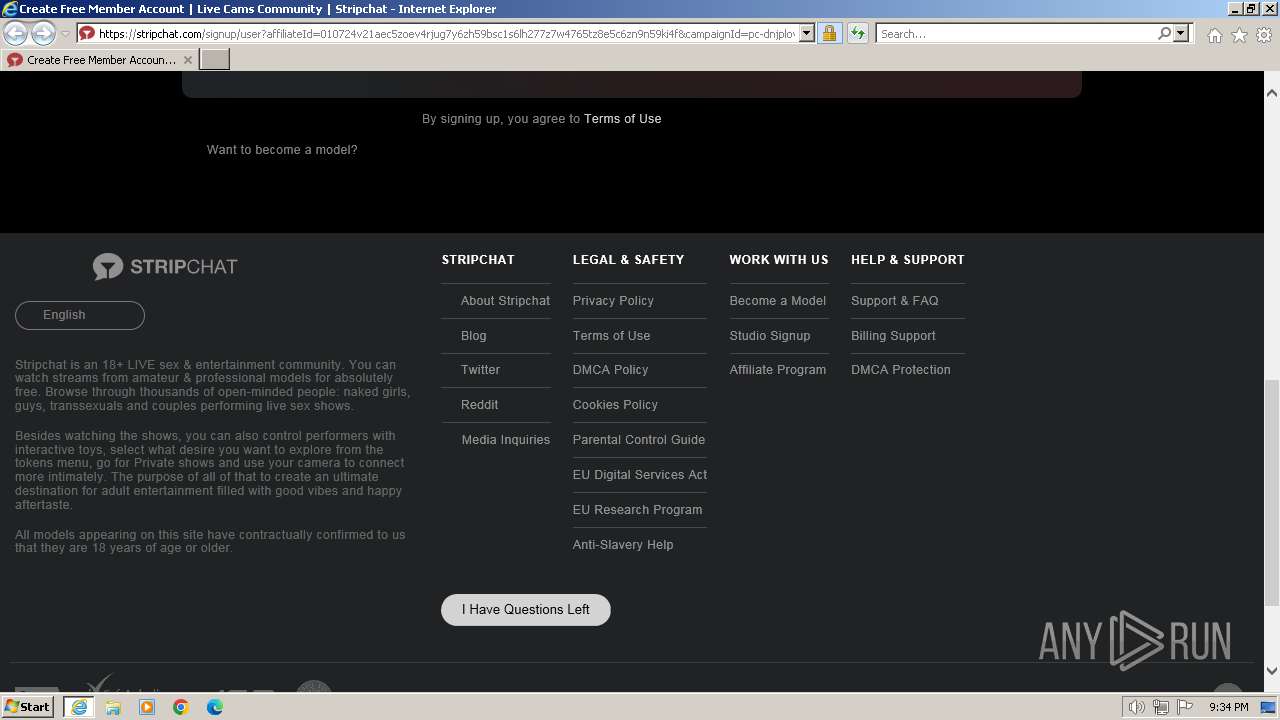
Task: Select the Create Free Member Account tab
Action: click(x=100, y=60)
